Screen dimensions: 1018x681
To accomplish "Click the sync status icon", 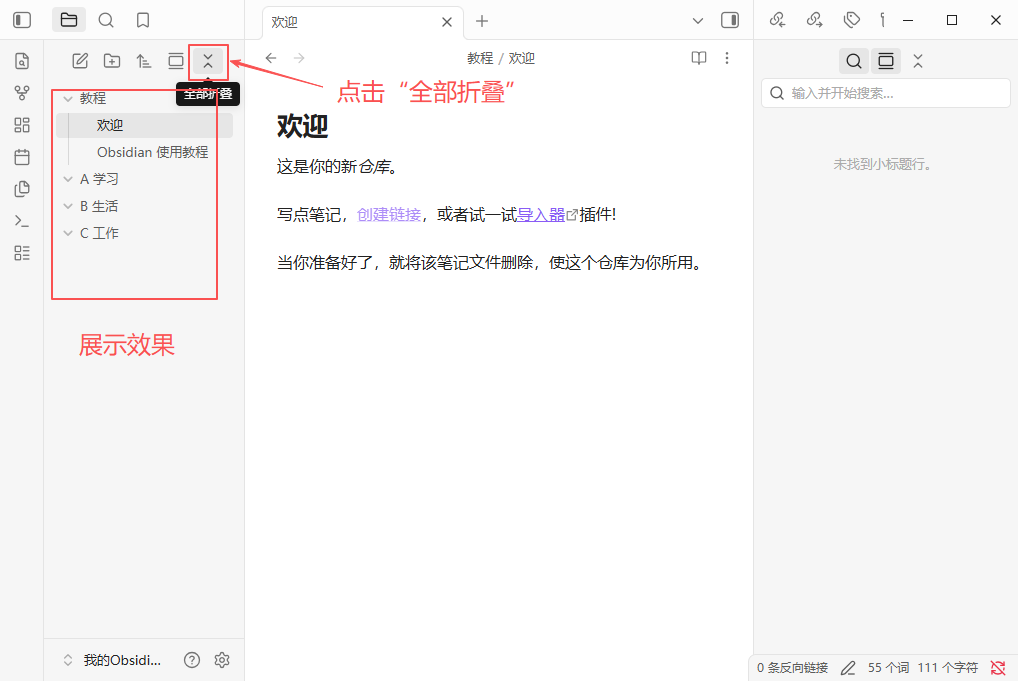I will pos(998,667).
